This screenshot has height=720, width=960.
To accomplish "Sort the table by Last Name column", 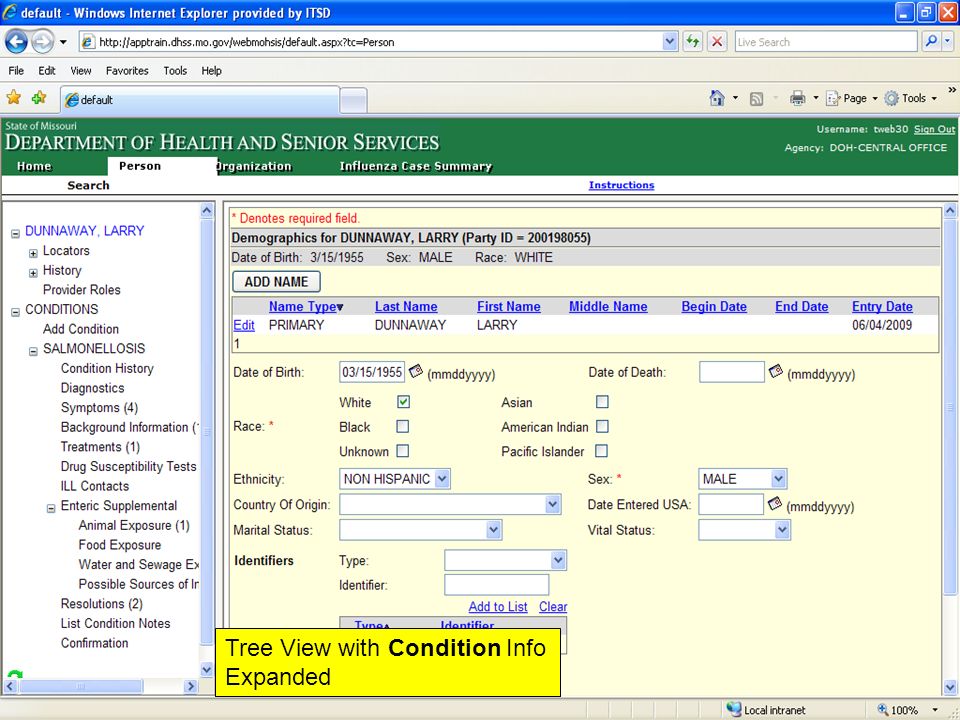I will tap(406, 307).
